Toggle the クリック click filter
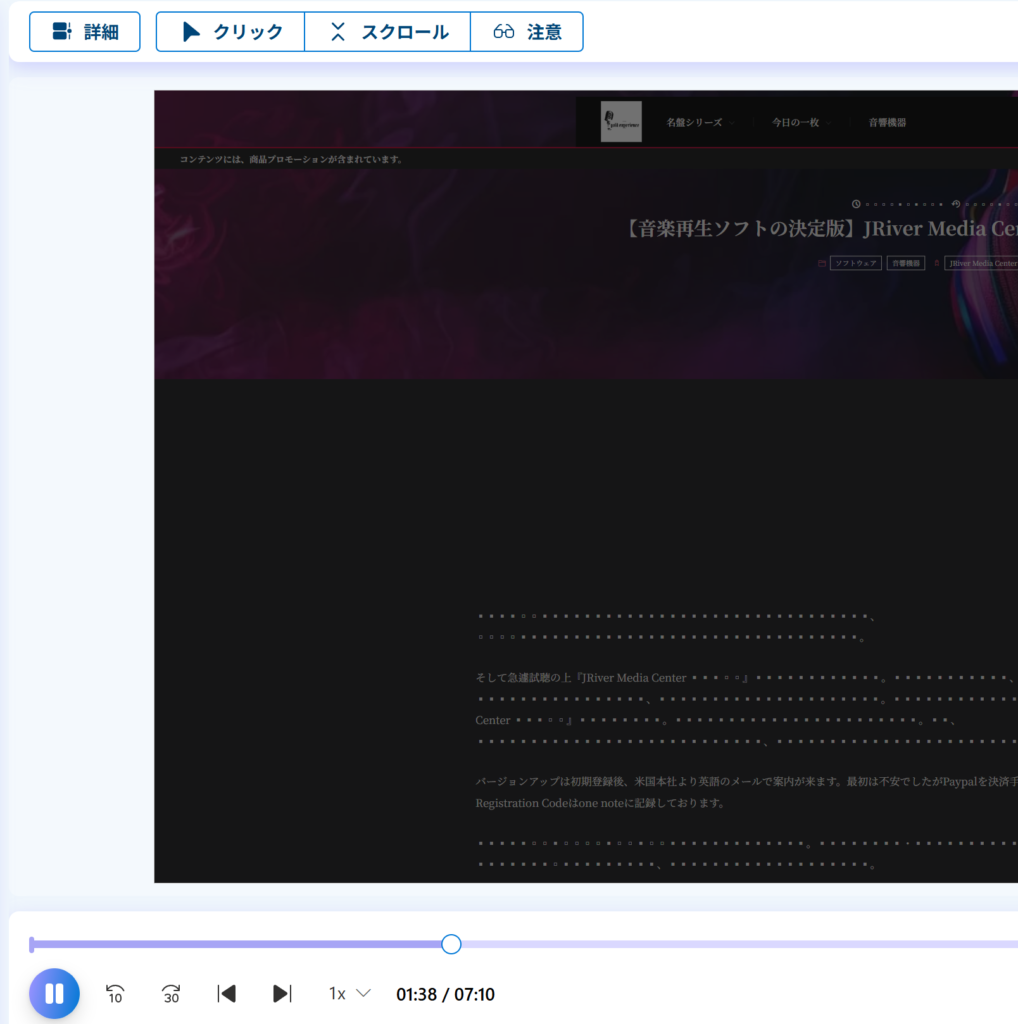The width and height of the screenshot is (1018, 1024). pyautogui.click(x=231, y=32)
